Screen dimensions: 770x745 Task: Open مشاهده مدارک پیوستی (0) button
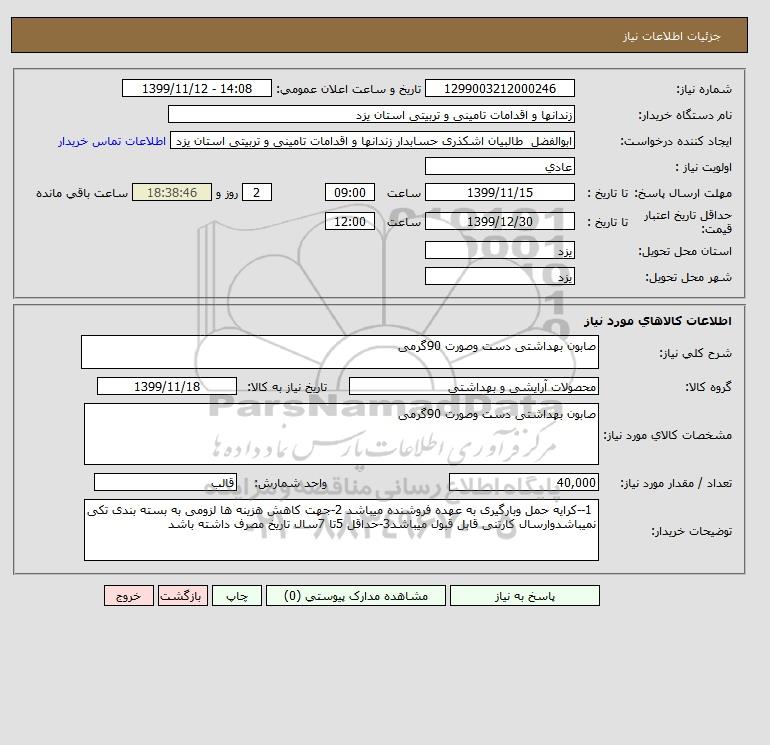[x=356, y=596]
